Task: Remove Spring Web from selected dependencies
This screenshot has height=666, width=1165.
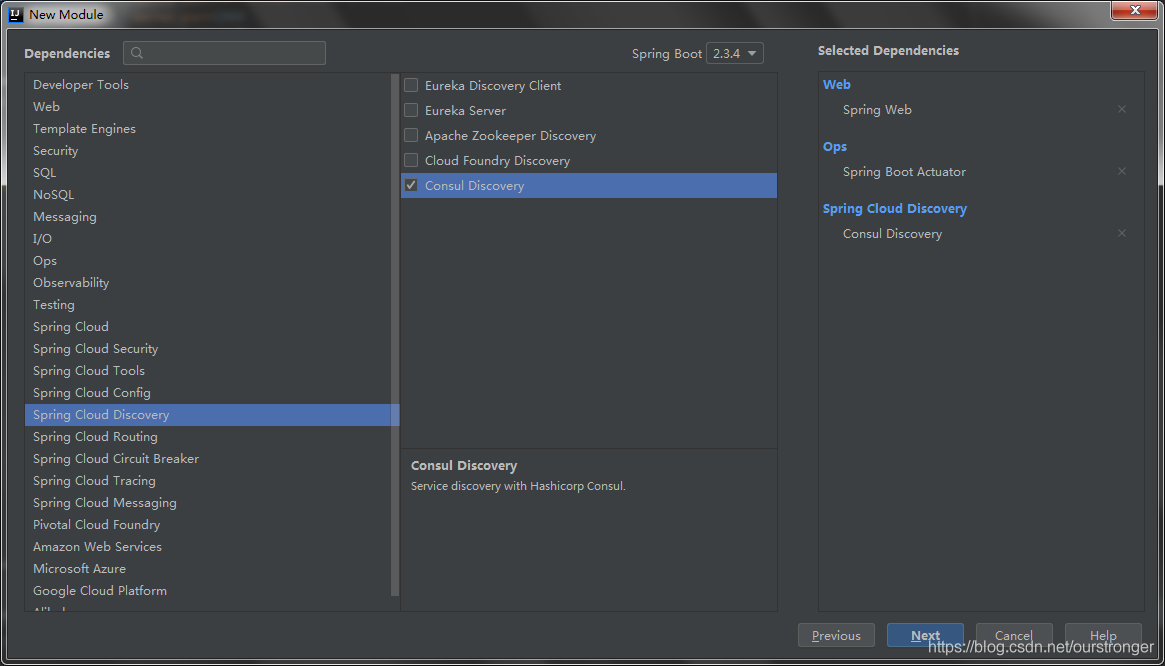Action: pyautogui.click(x=1122, y=109)
